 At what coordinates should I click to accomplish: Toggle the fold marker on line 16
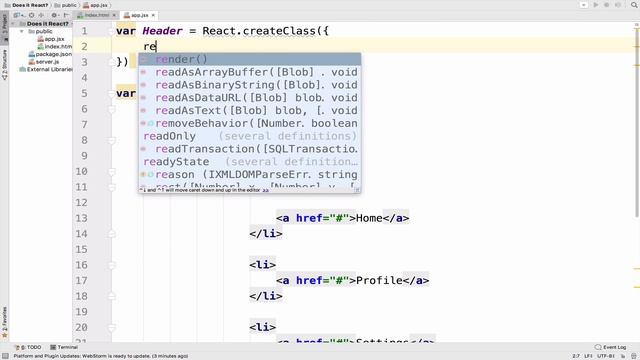(x=111, y=265)
